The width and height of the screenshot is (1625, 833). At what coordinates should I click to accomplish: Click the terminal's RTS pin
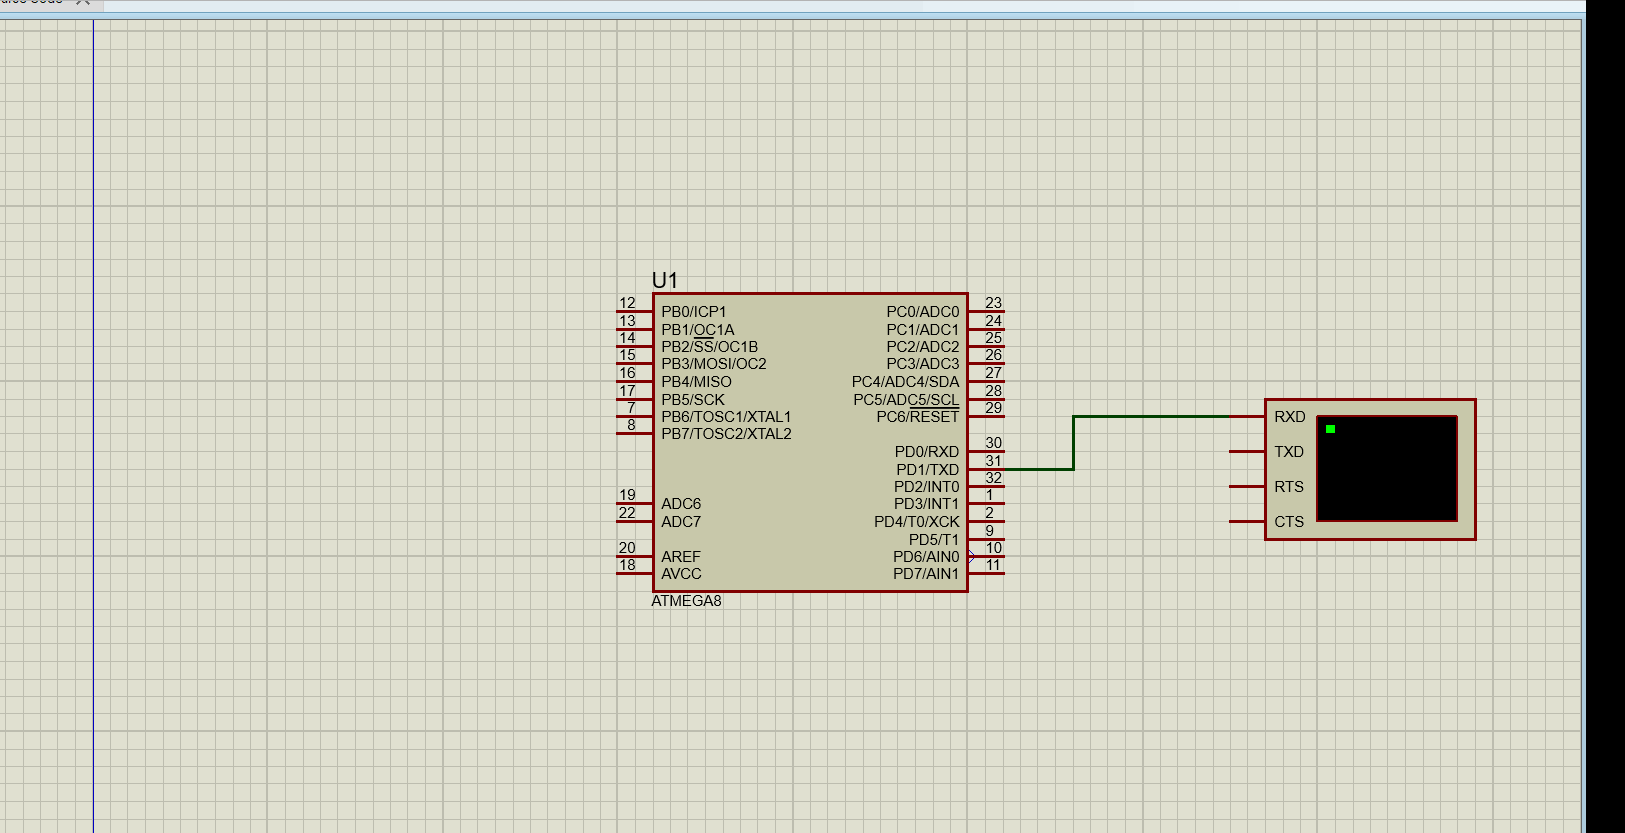click(x=1247, y=487)
